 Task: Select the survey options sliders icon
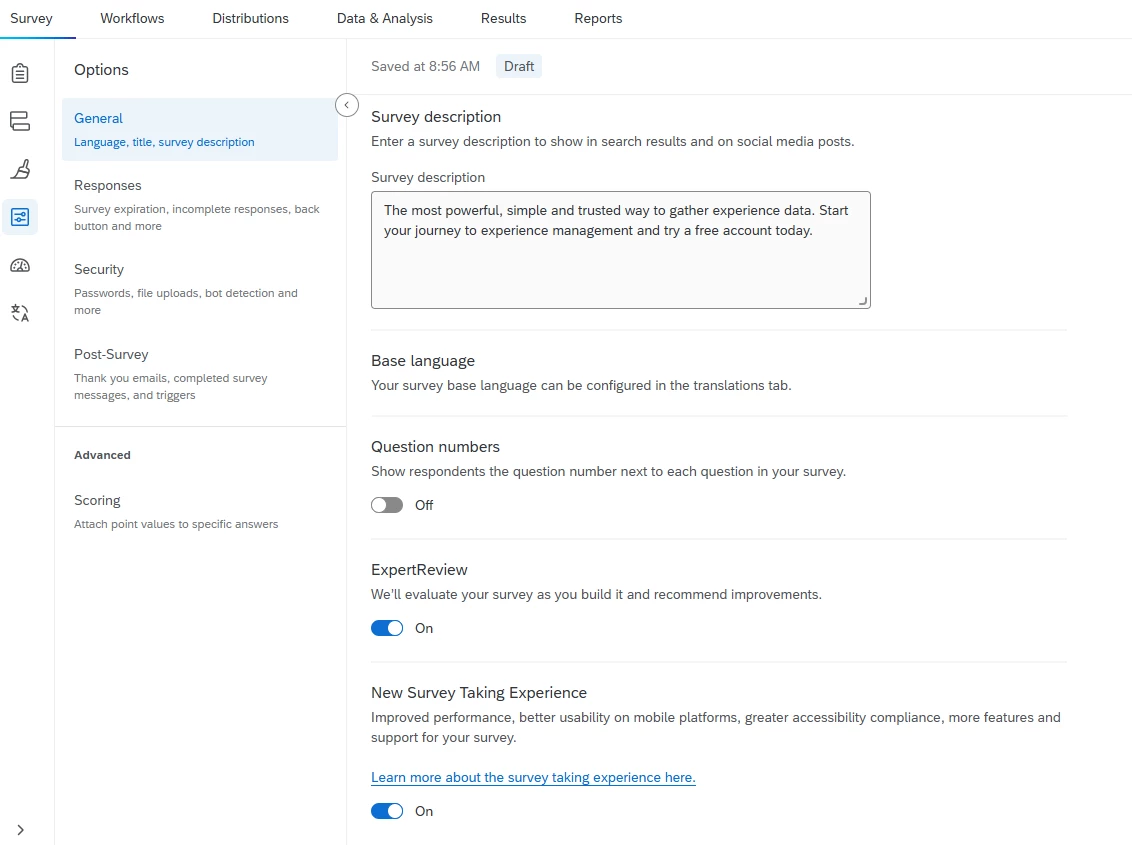(20, 217)
